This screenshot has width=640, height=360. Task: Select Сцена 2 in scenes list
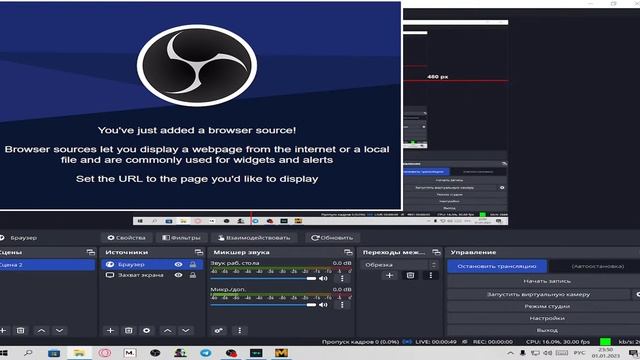[47, 264]
